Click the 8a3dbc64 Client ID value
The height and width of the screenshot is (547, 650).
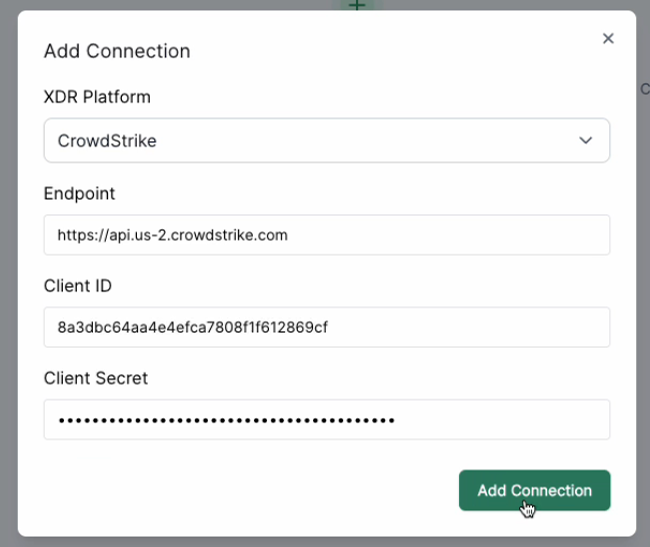193,328
